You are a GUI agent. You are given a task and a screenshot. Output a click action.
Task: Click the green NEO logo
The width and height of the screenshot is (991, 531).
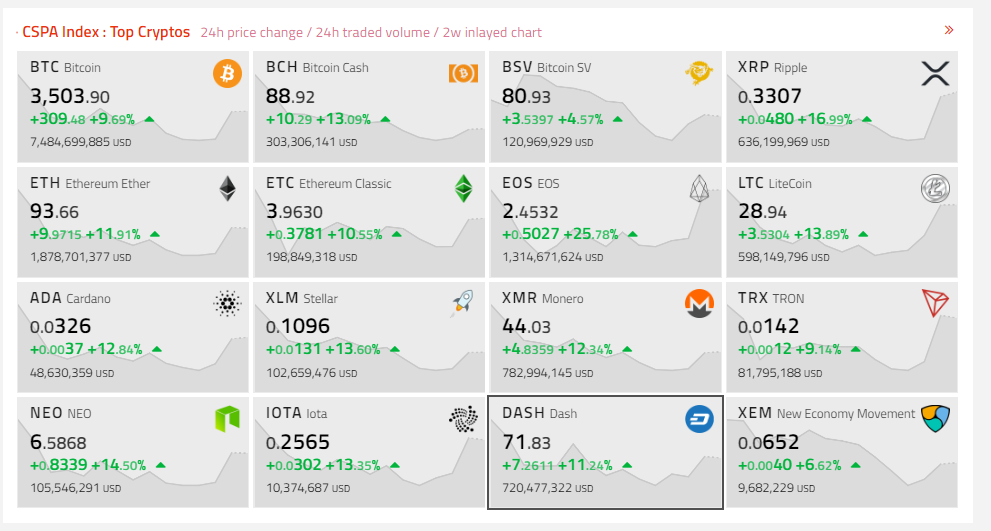pyautogui.click(x=228, y=418)
